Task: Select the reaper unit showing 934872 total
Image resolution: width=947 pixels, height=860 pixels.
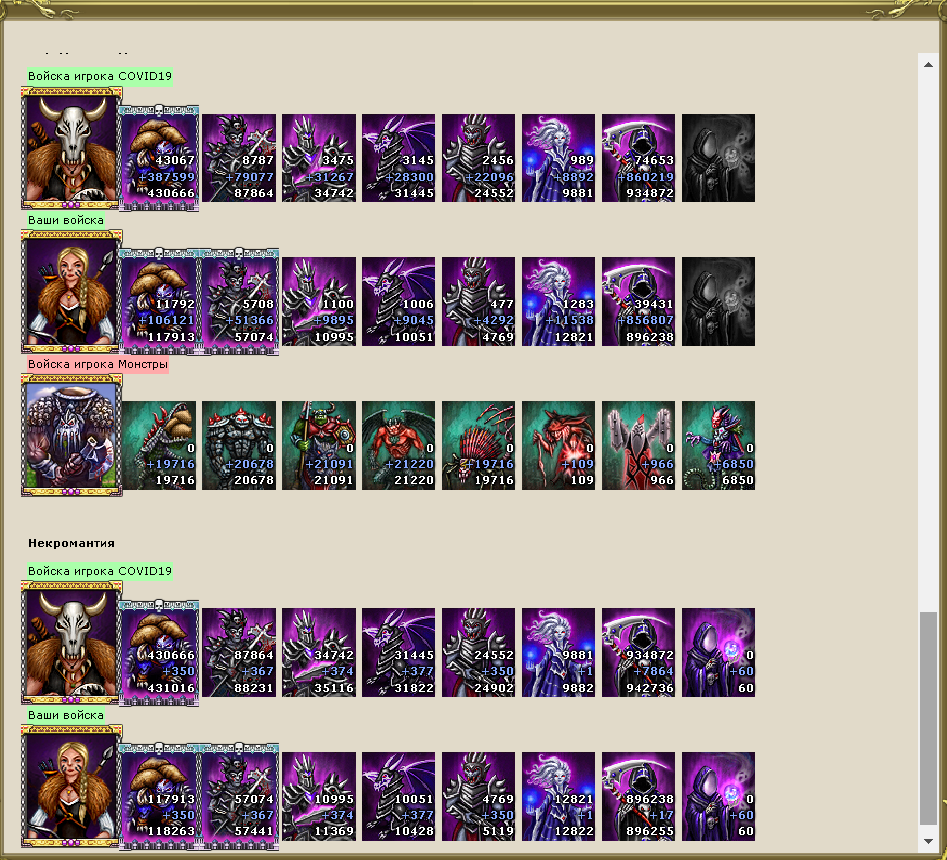Action: pyautogui.click(x=638, y=158)
